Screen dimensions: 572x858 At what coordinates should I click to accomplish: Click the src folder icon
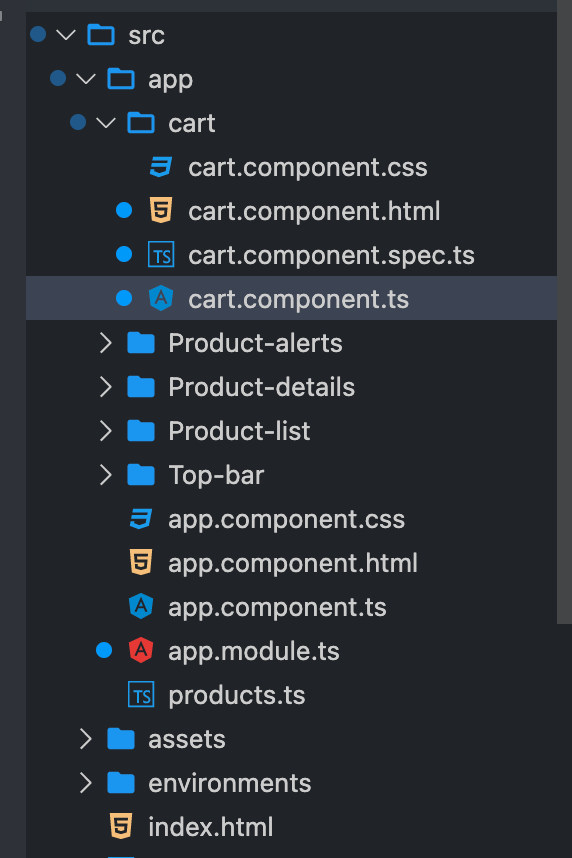(101, 35)
